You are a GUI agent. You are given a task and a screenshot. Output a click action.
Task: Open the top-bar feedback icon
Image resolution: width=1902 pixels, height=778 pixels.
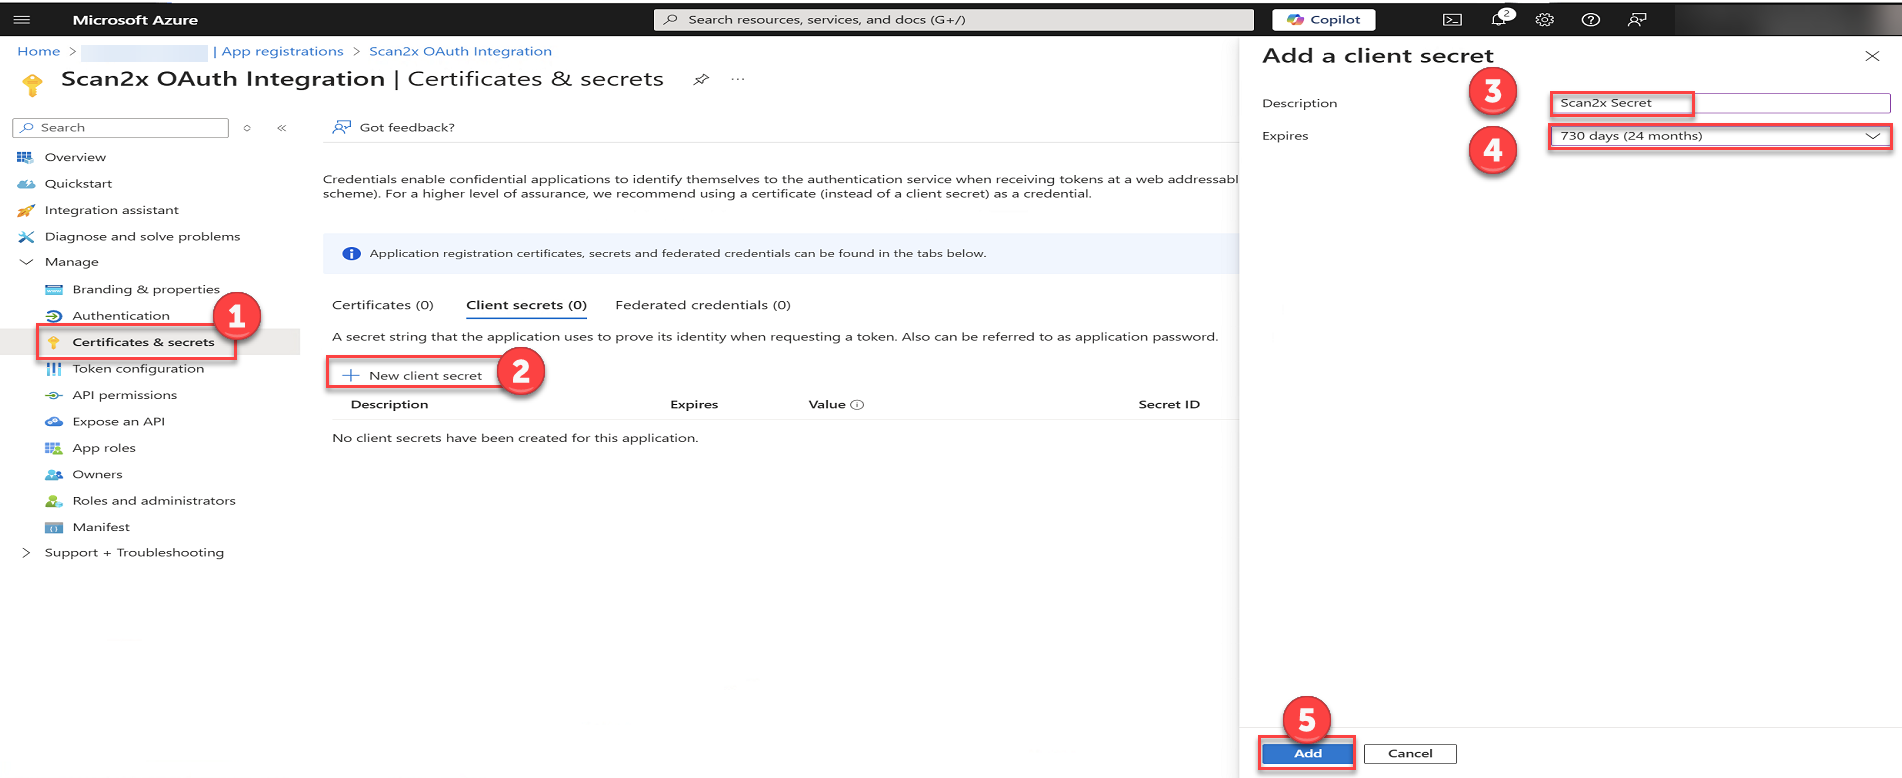[x=1637, y=20]
